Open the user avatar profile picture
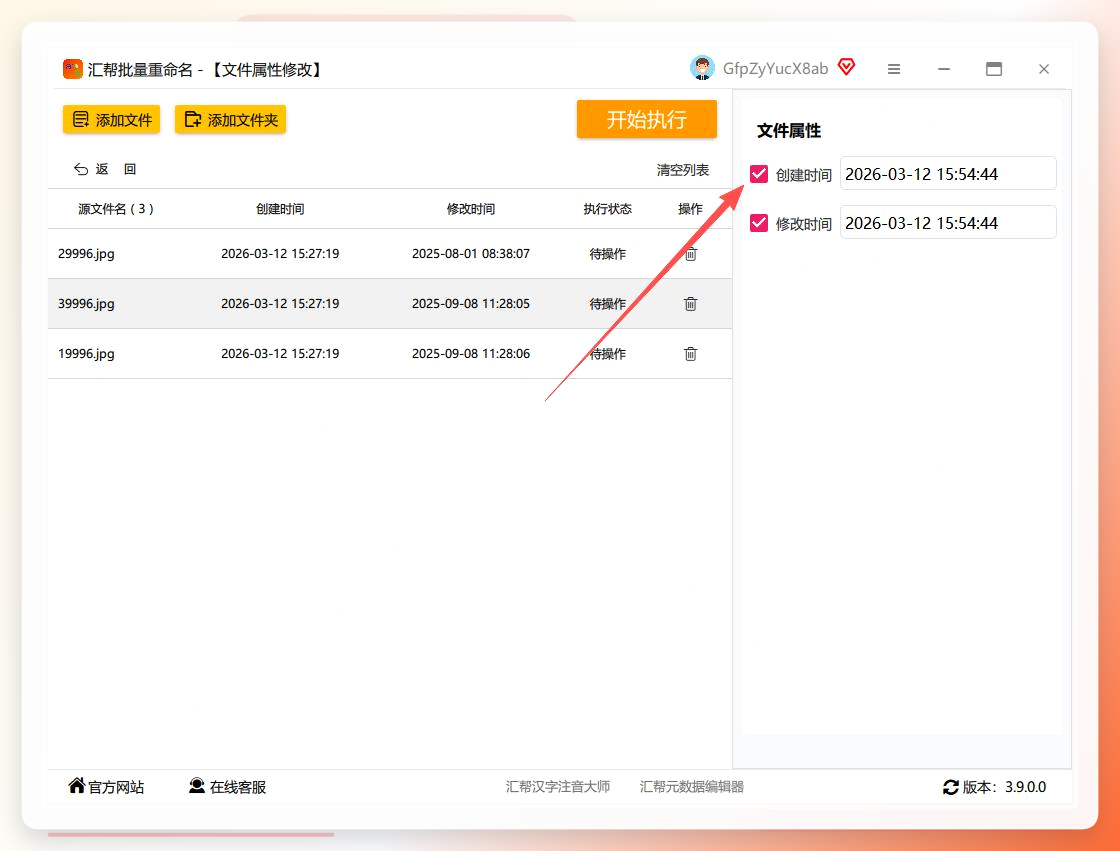The image size is (1120, 851). (x=702, y=68)
